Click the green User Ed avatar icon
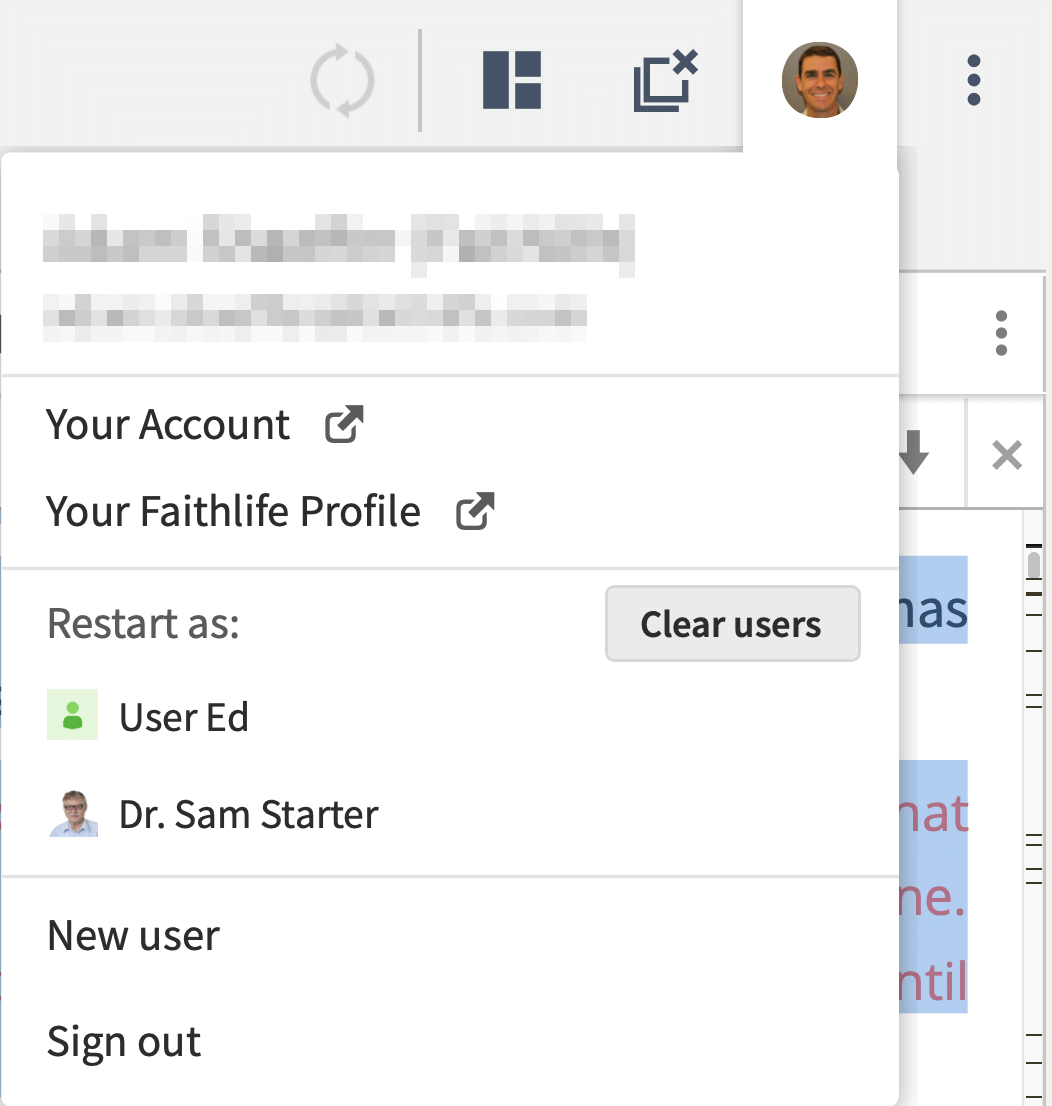This screenshot has height=1106, width=1052. tap(72, 715)
